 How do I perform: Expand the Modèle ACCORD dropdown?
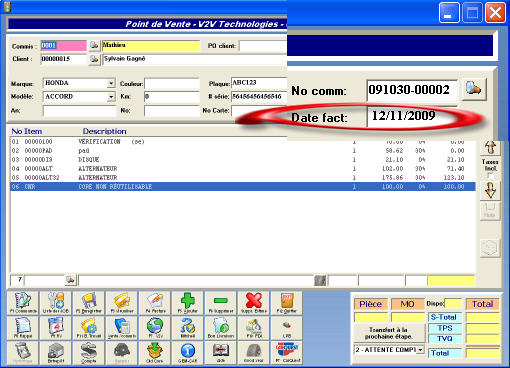111,97
